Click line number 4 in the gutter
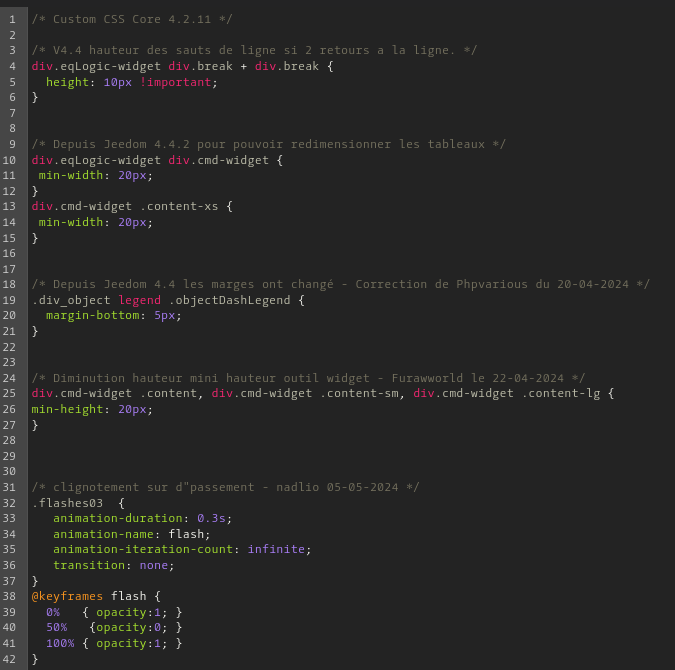 [12, 66]
